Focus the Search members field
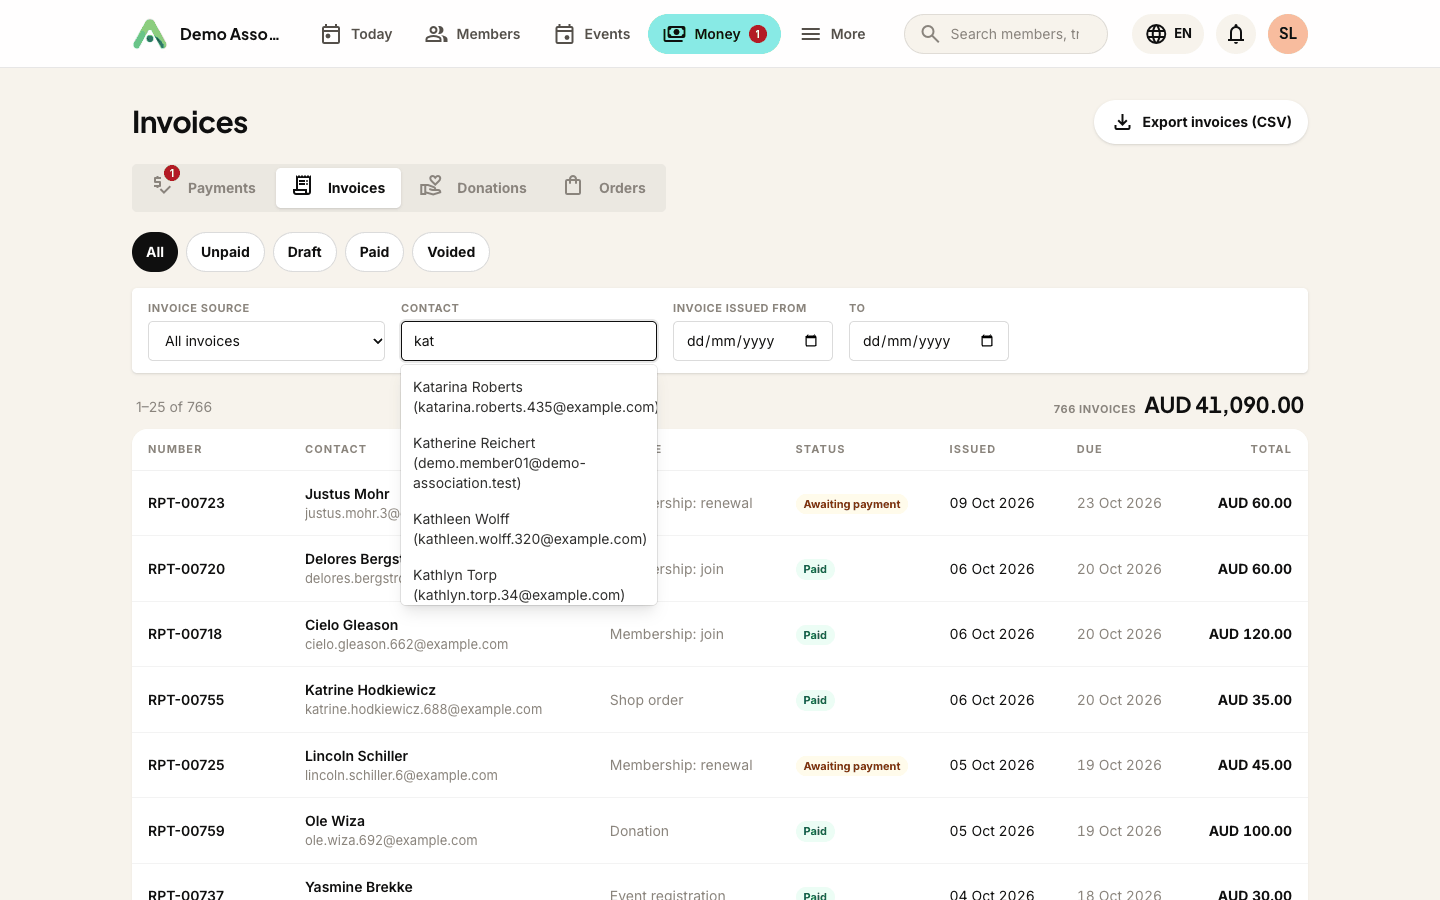1440x900 pixels. tap(1006, 34)
